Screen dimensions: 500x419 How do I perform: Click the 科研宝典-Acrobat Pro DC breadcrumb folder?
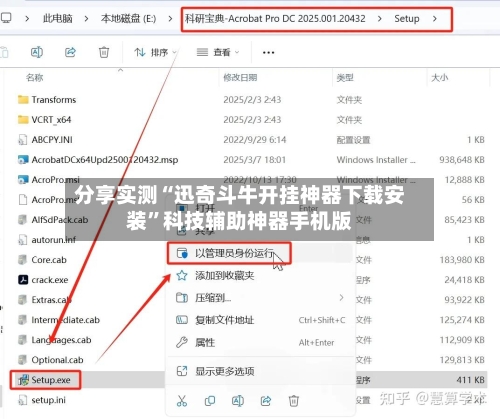pyautogui.click(x=275, y=18)
